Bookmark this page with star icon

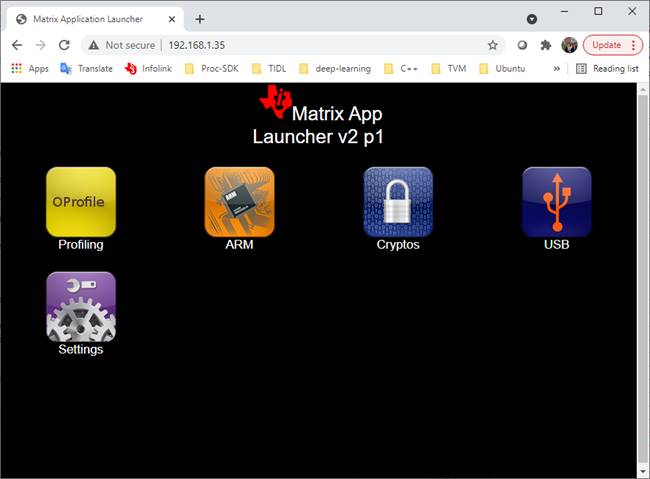[x=492, y=45]
